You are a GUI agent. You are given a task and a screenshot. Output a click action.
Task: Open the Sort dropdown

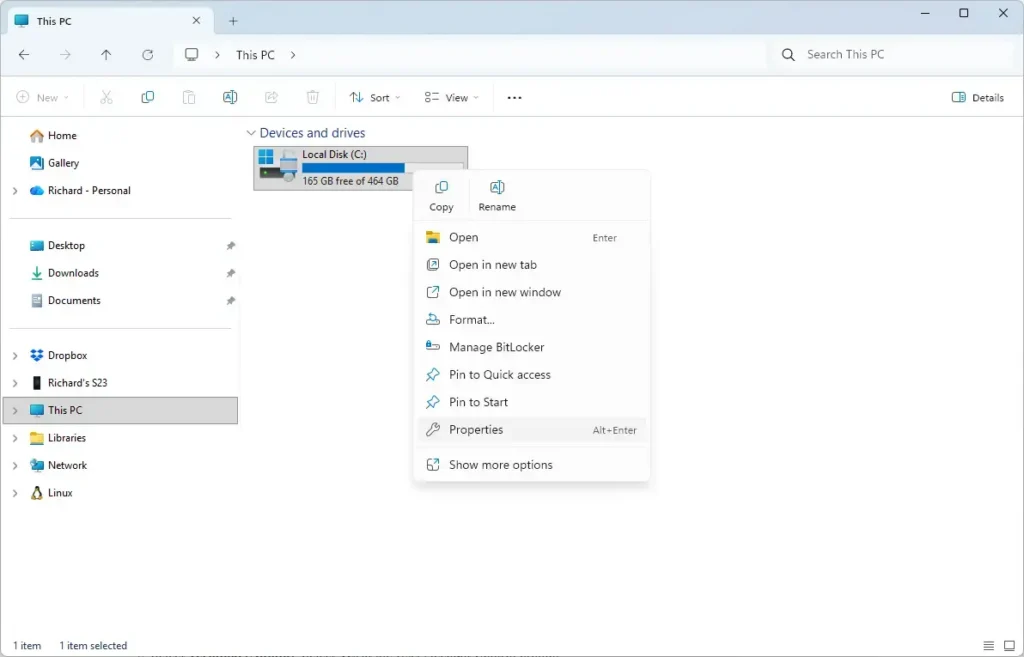coord(375,97)
